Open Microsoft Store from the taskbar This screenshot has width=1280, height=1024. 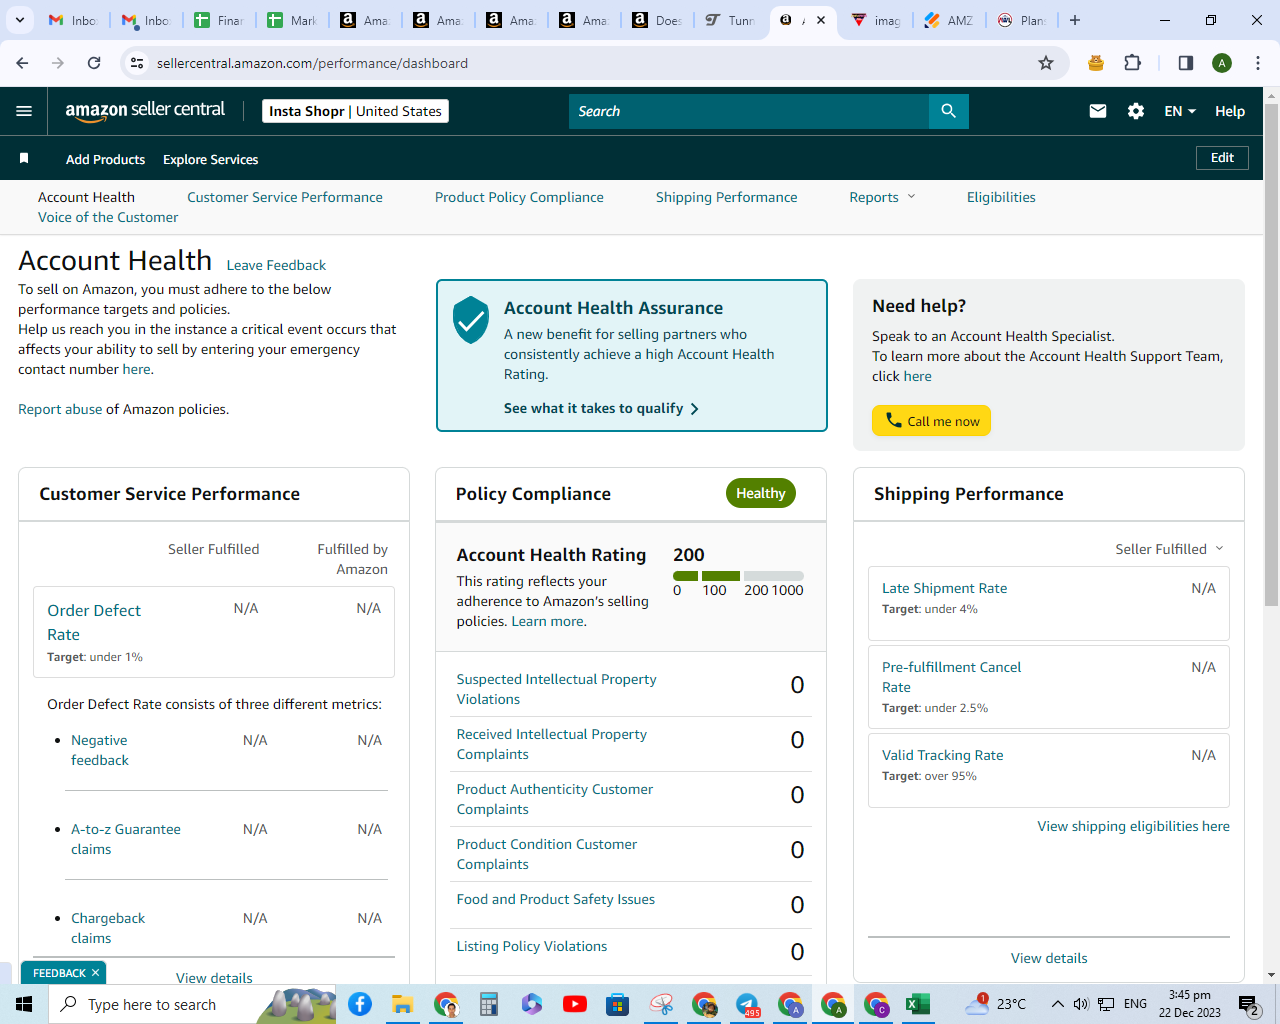(x=618, y=1004)
